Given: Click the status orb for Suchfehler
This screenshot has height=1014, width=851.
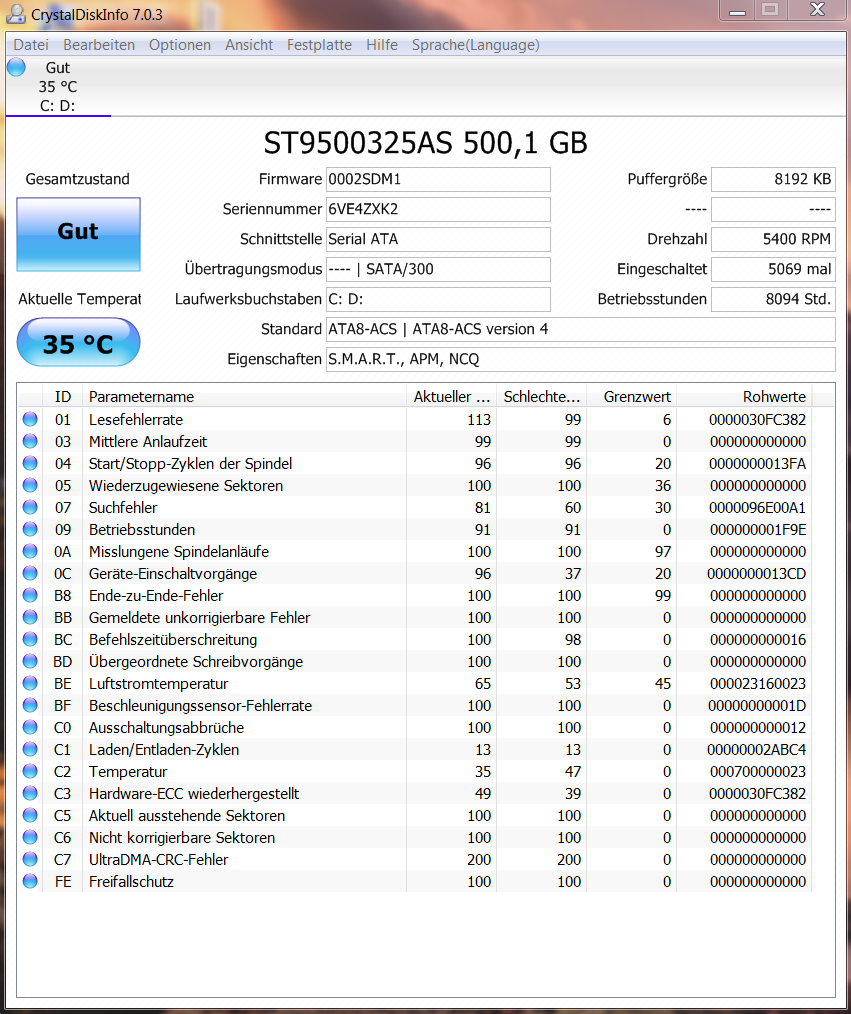Looking at the screenshot, I should (30, 507).
